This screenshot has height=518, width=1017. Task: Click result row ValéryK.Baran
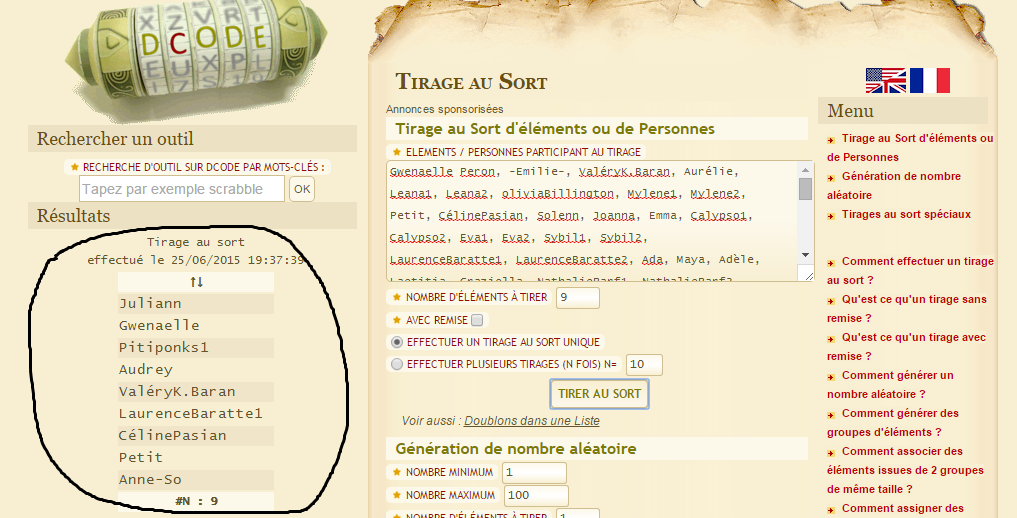coord(196,392)
